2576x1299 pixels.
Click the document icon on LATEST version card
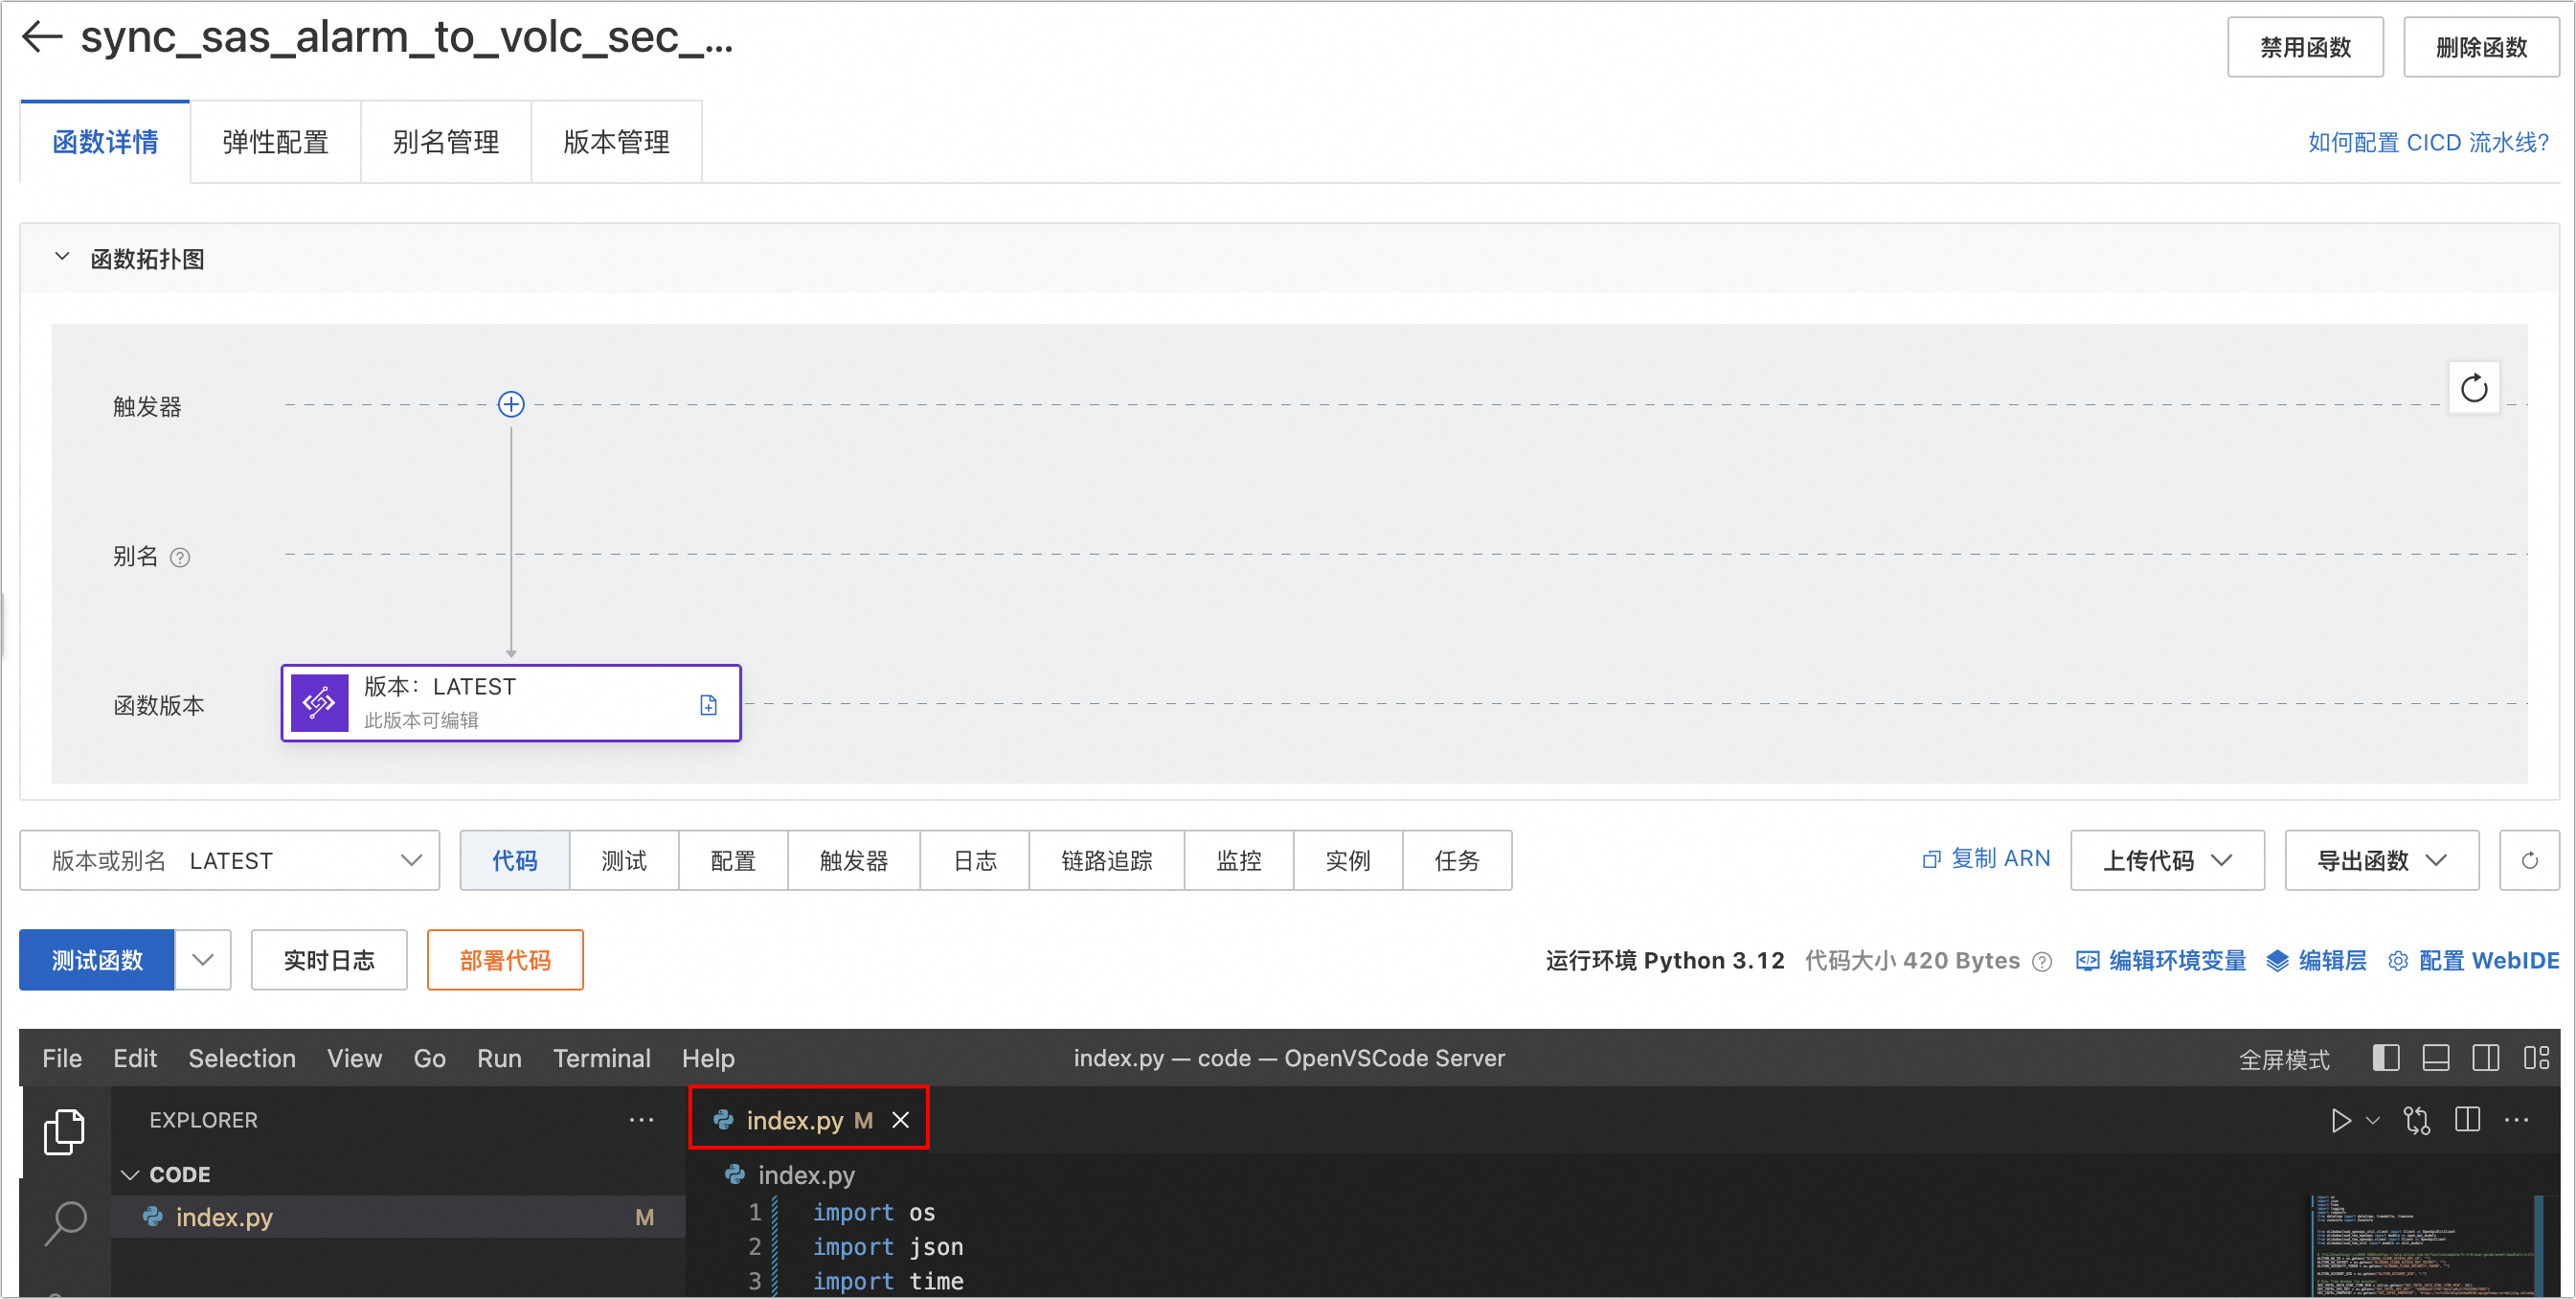(x=708, y=705)
